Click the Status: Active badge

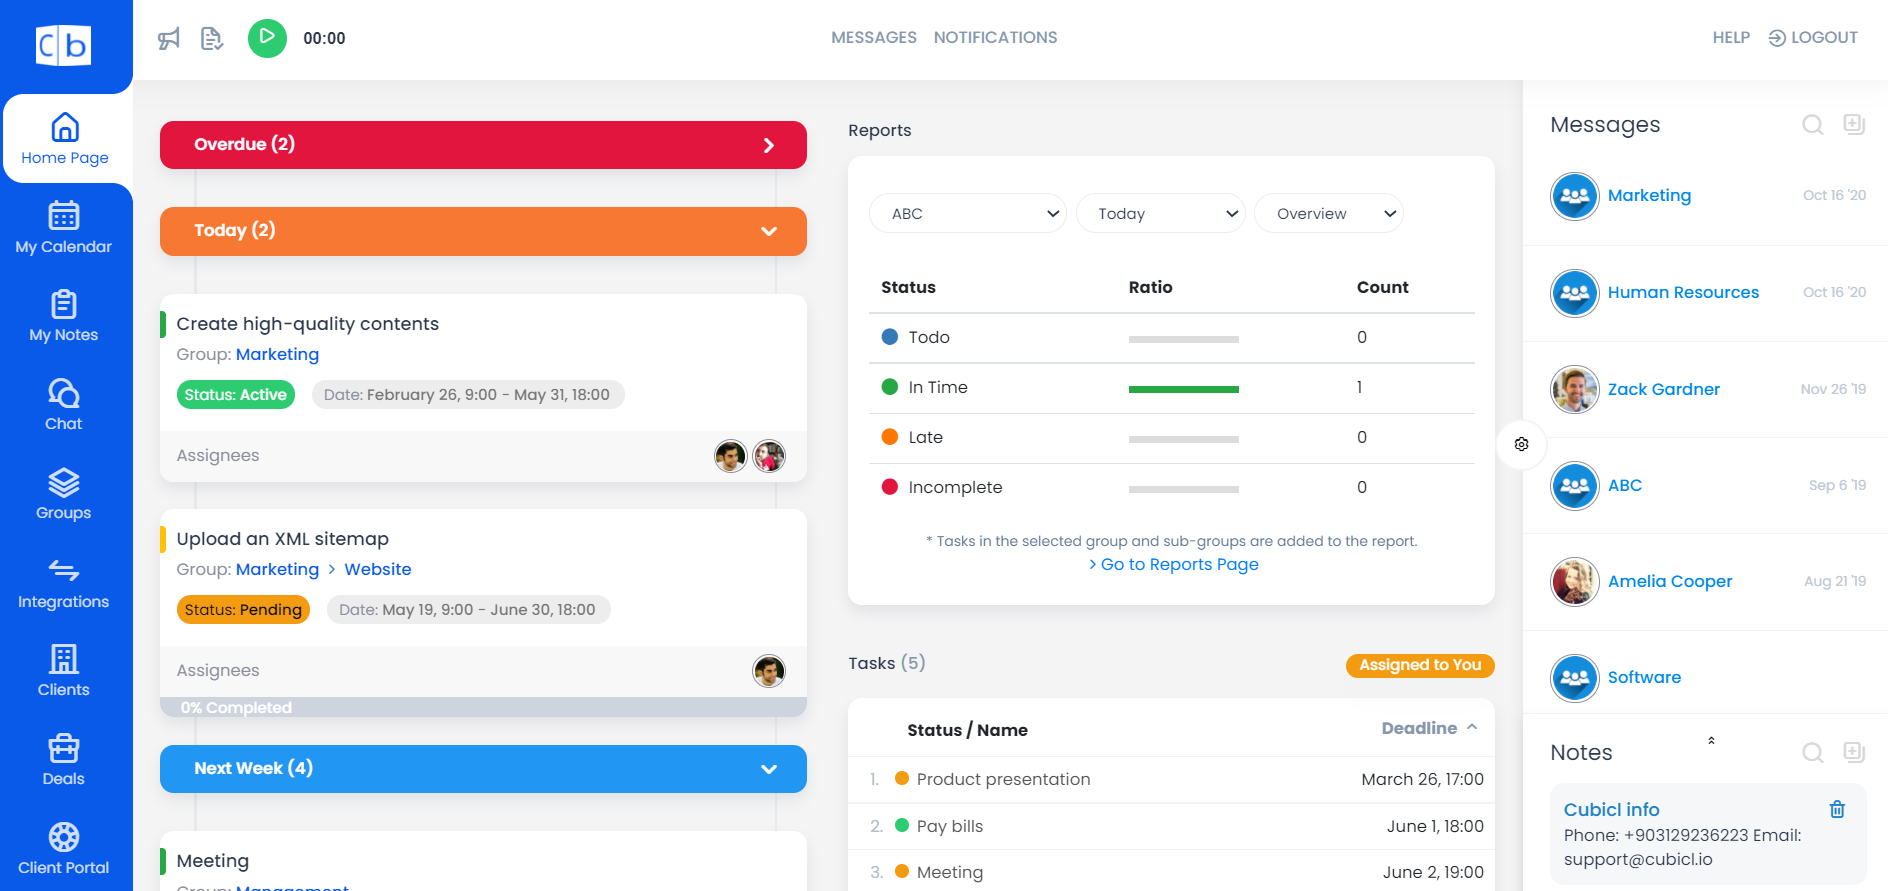tap(236, 395)
